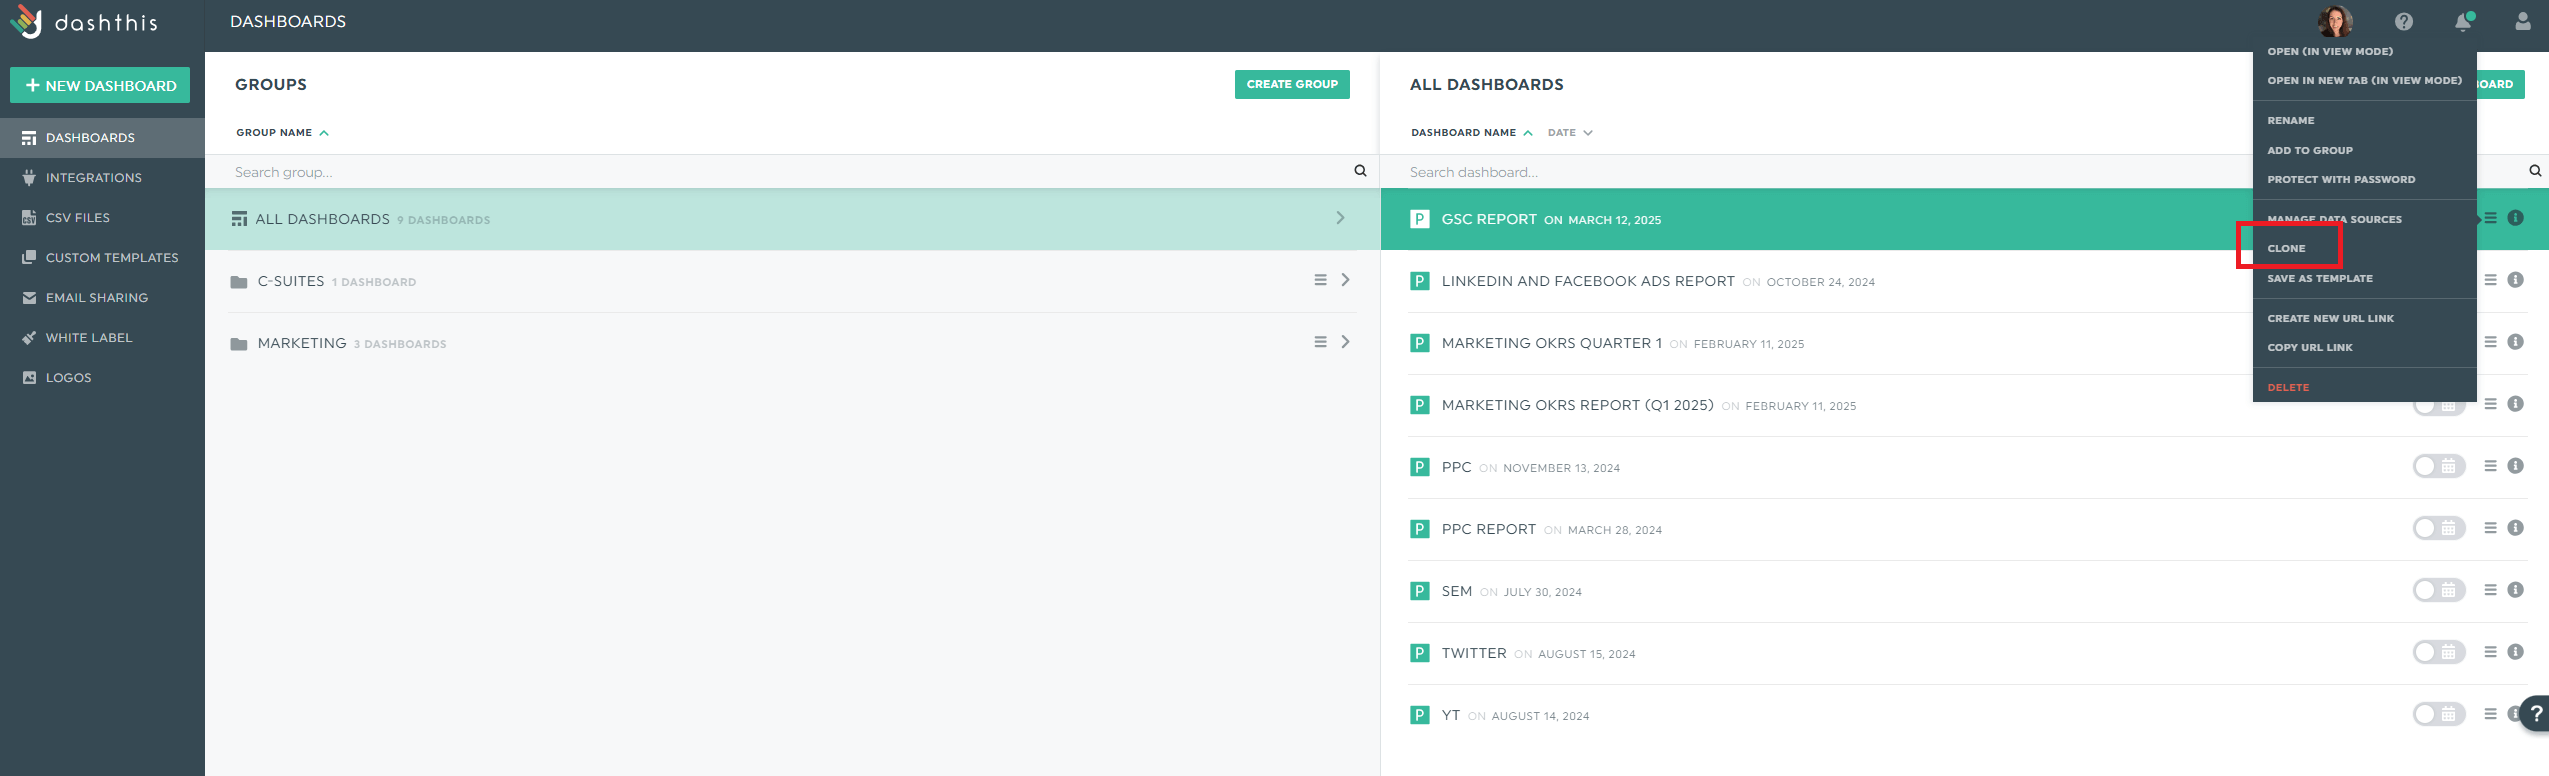This screenshot has width=2549, height=776.
Task: Open options menu for Marketing group
Action: [x=1320, y=342]
